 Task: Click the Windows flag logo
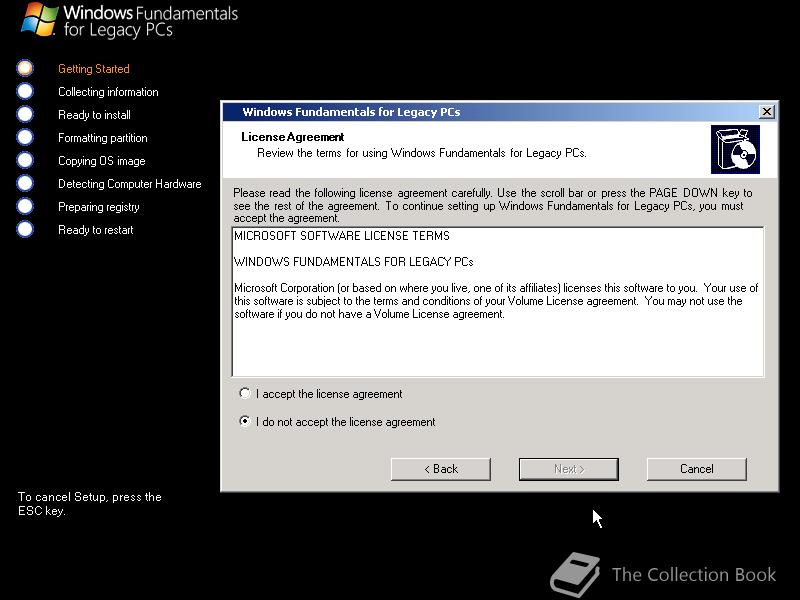point(39,19)
